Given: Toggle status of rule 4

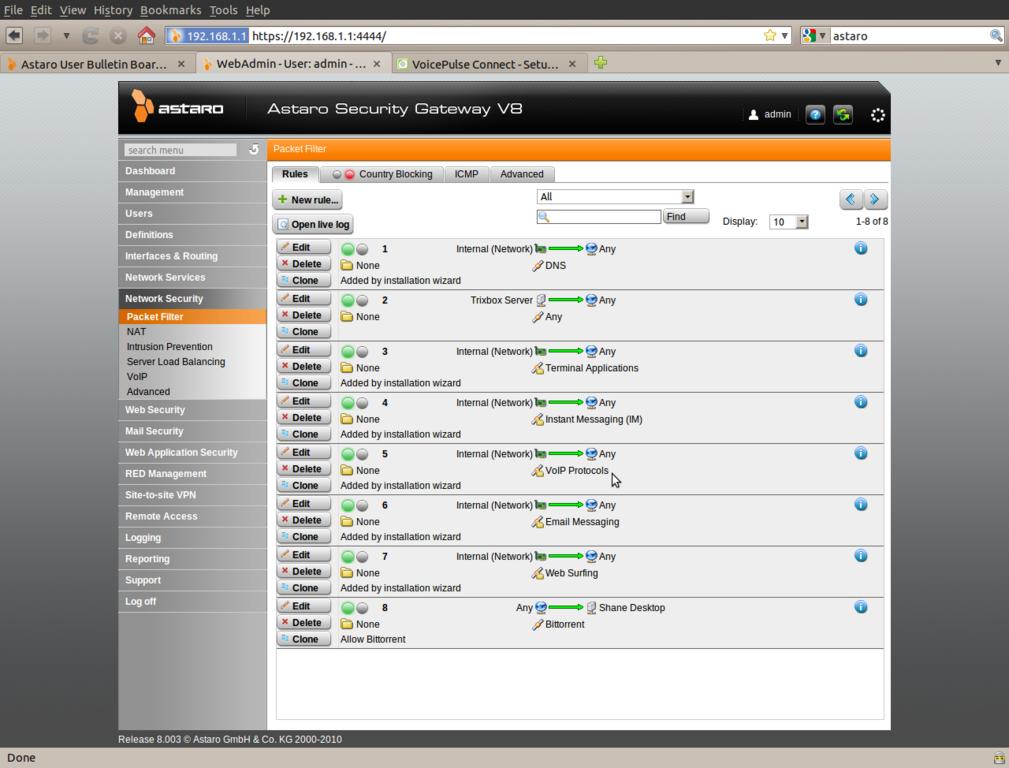Looking at the screenshot, I should click(355, 403).
